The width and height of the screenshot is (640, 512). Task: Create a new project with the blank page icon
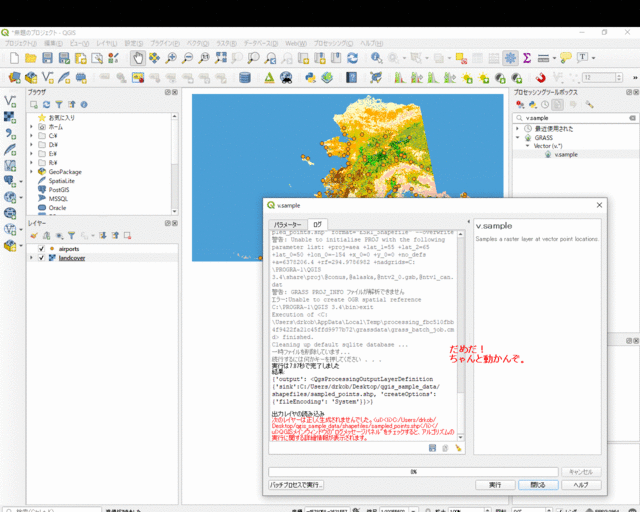click(x=14, y=58)
